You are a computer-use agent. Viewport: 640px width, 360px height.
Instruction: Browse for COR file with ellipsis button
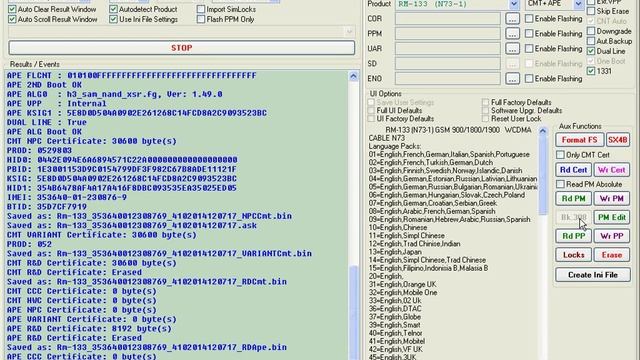point(512,19)
